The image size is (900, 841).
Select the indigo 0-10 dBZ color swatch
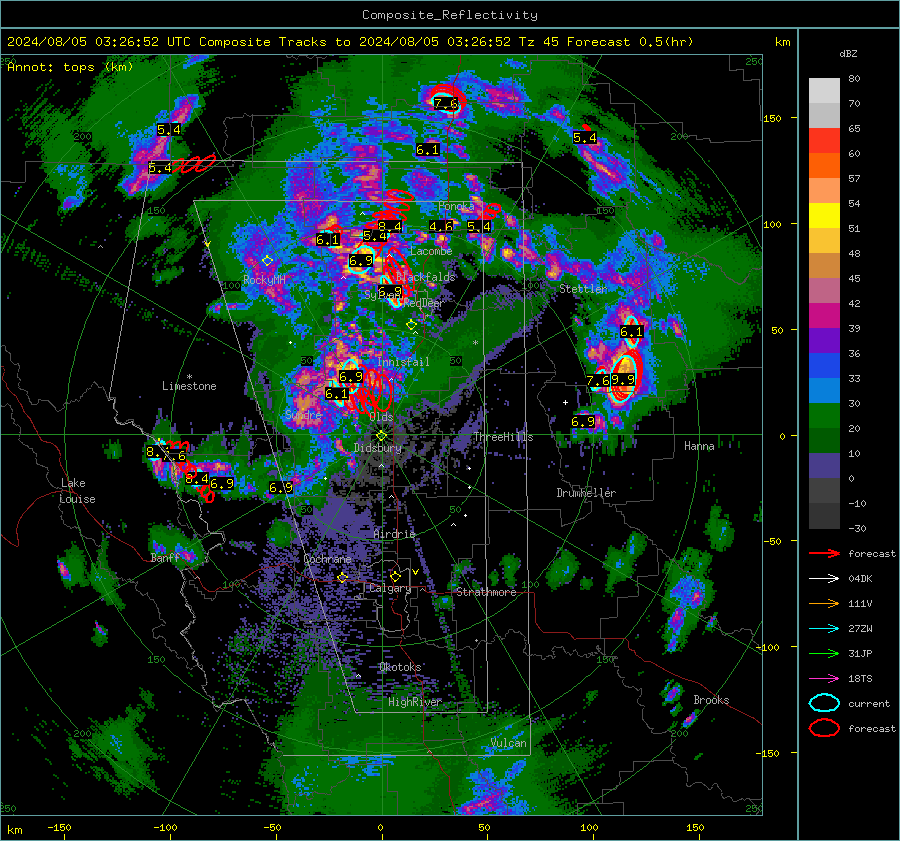824,466
